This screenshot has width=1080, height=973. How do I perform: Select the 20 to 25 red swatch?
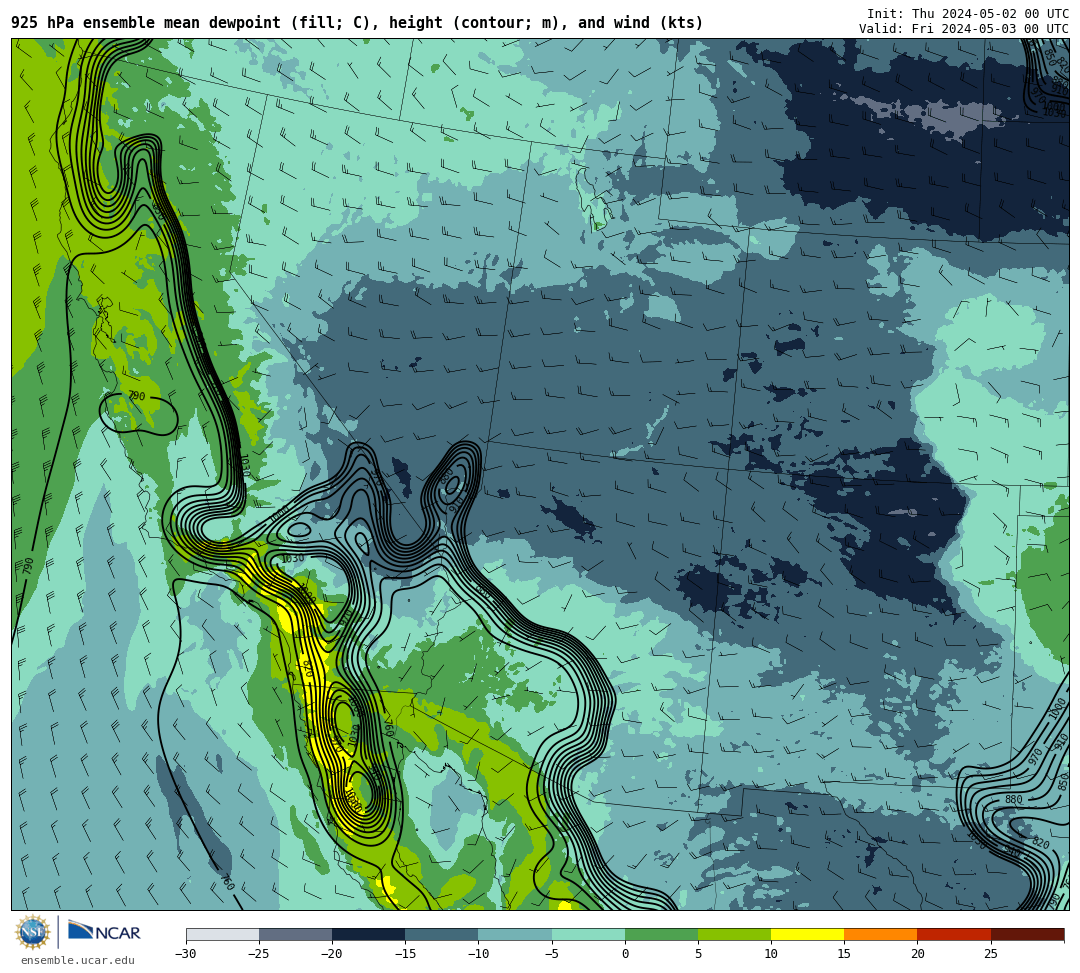click(x=954, y=934)
